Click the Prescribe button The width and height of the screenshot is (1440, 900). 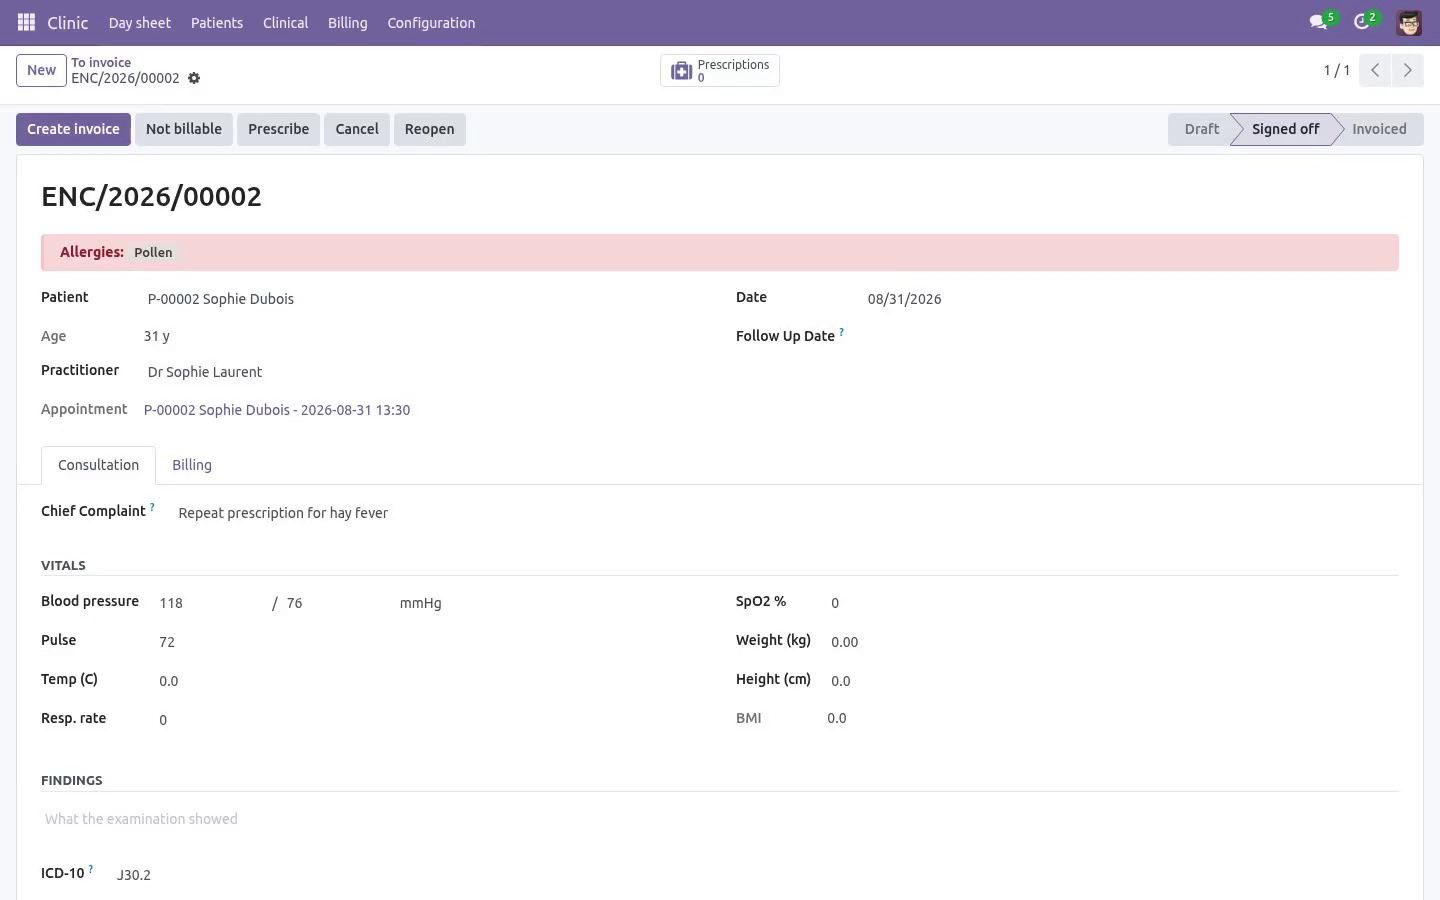click(278, 129)
